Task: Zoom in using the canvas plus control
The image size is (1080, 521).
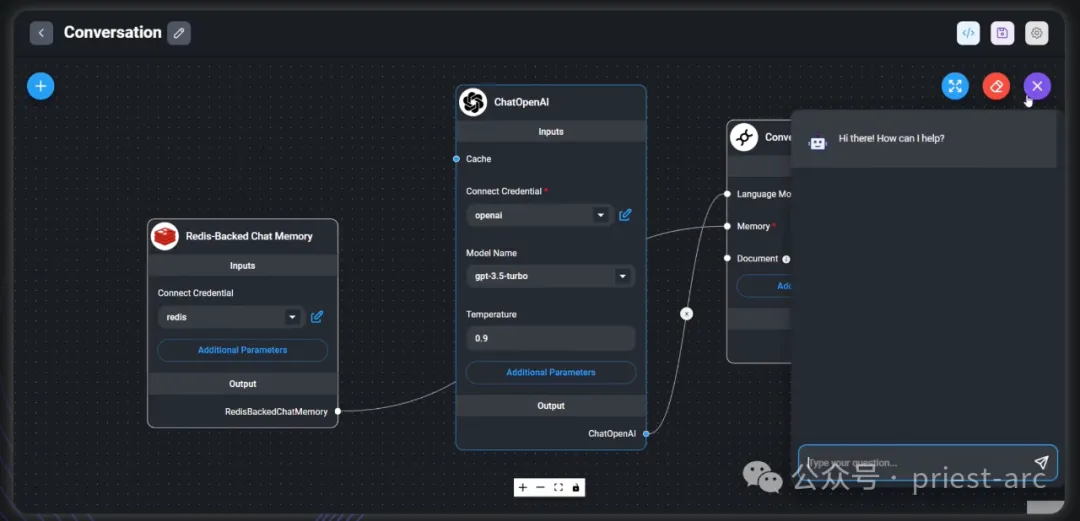Action: (x=523, y=488)
